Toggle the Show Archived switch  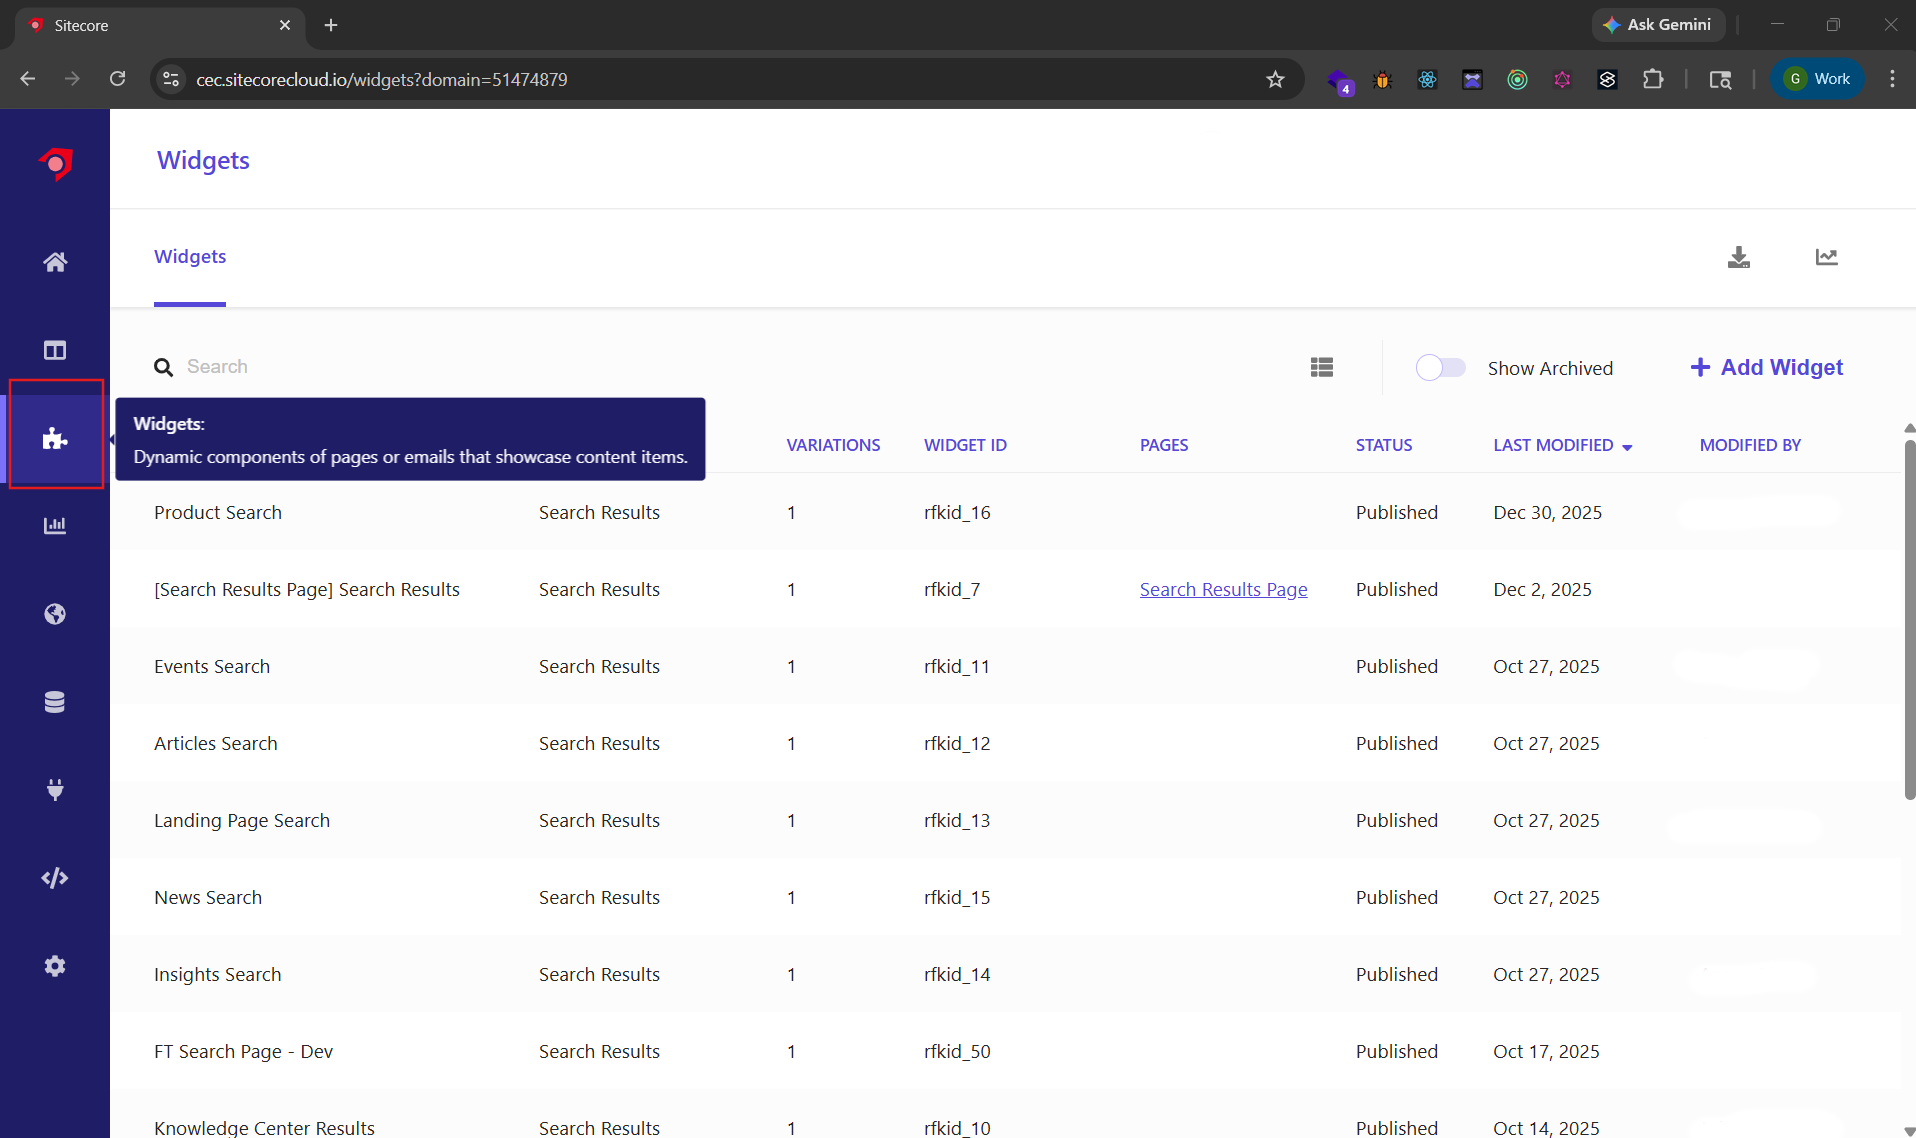pyautogui.click(x=1440, y=368)
